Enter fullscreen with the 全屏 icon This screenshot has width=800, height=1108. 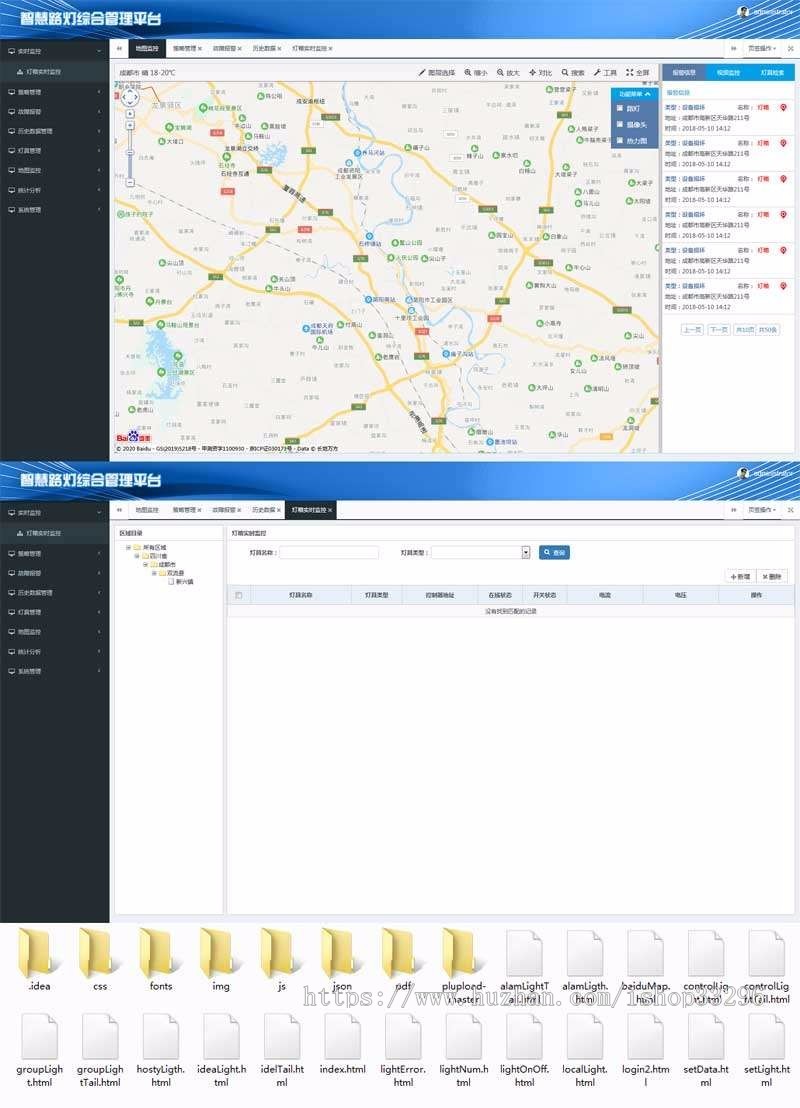(x=634, y=71)
